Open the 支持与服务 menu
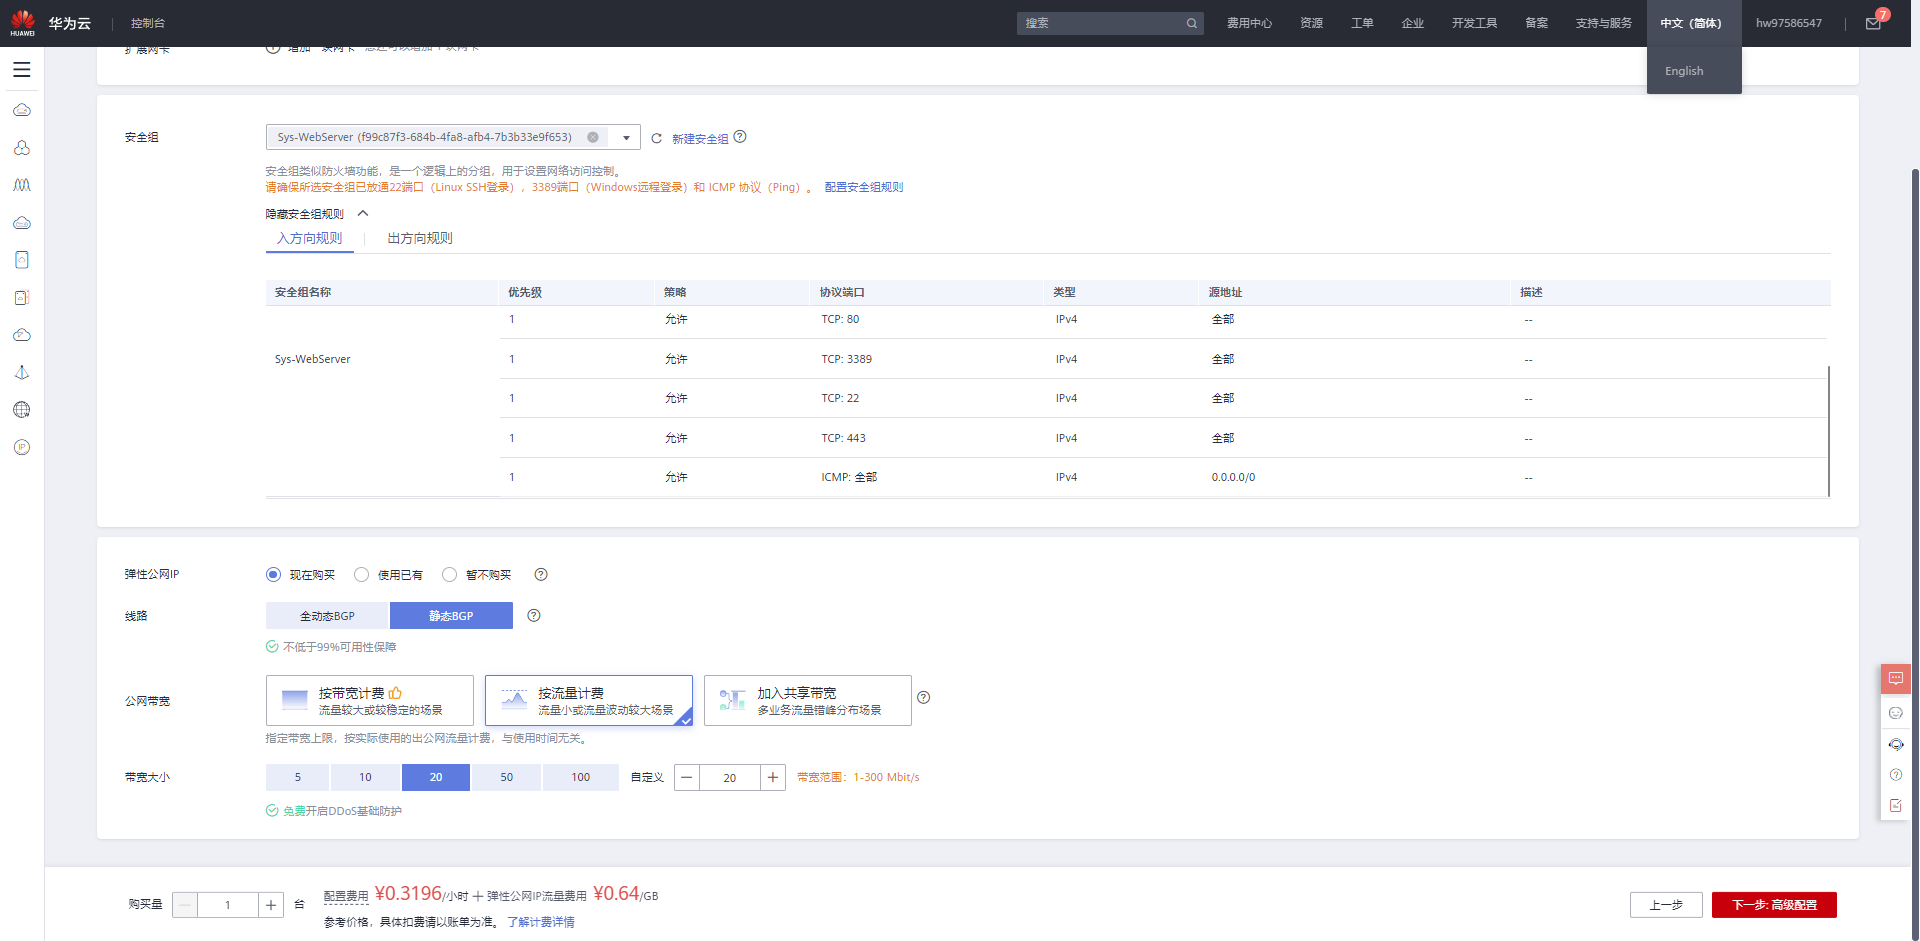 (x=1604, y=23)
